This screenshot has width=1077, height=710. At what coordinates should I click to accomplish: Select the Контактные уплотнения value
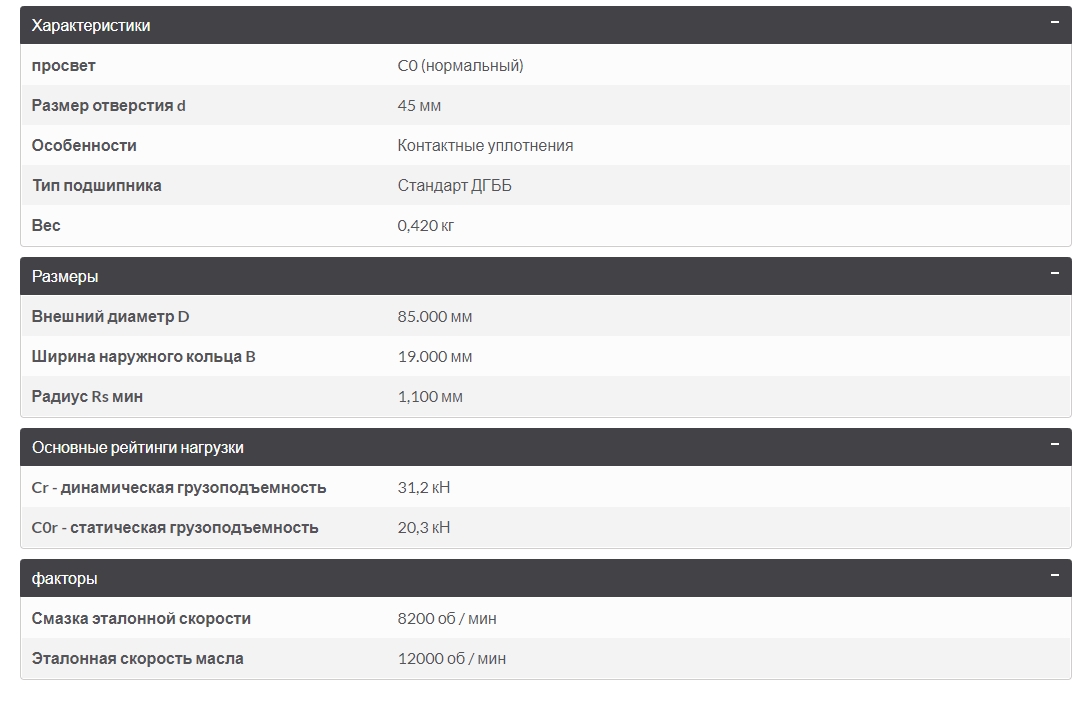[485, 146]
